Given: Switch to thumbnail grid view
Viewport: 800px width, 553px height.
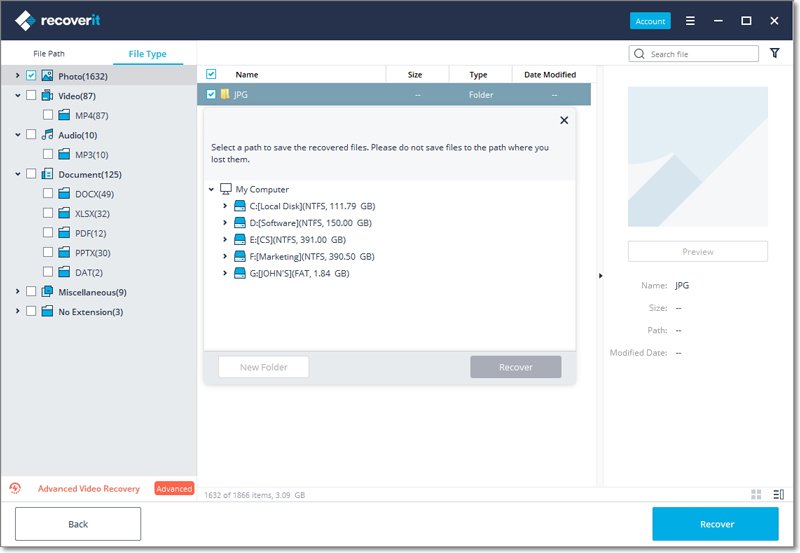Looking at the screenshot, I should coord(756,494).
